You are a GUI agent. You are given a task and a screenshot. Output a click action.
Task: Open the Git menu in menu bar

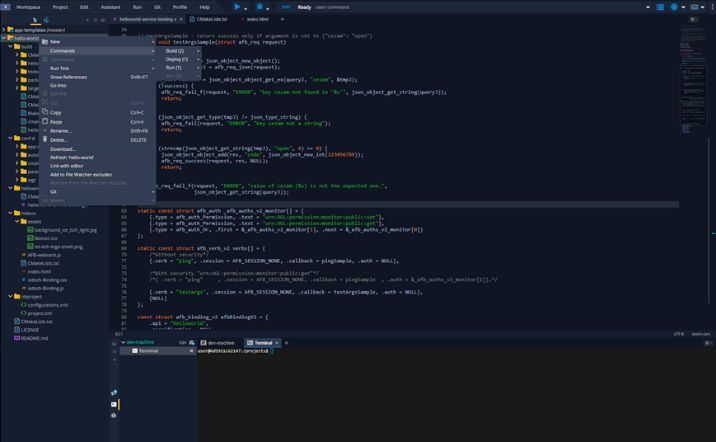click(157, 7)
